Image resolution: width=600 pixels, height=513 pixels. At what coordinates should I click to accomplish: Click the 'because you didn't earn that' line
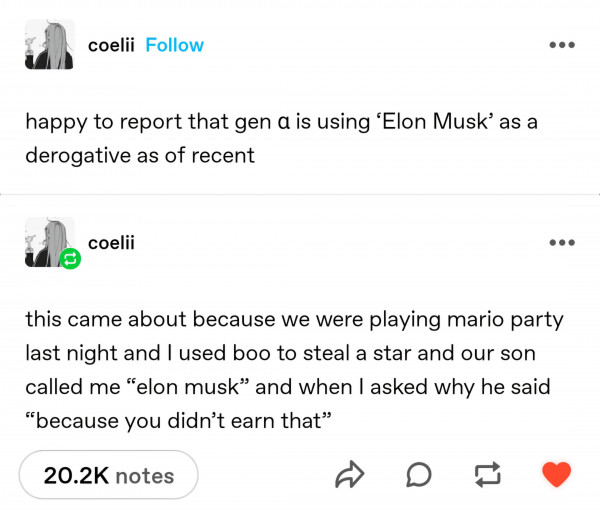178,421
